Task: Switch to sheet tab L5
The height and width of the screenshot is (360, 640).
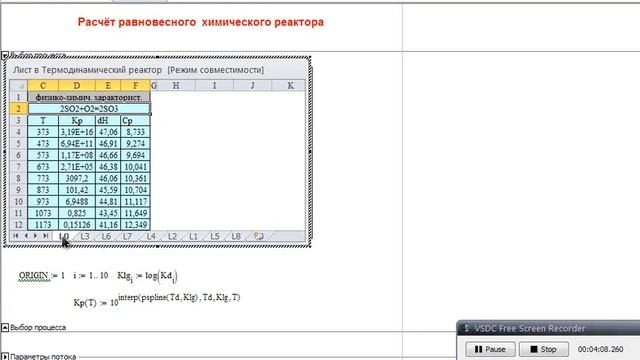Action: (215, 236)
